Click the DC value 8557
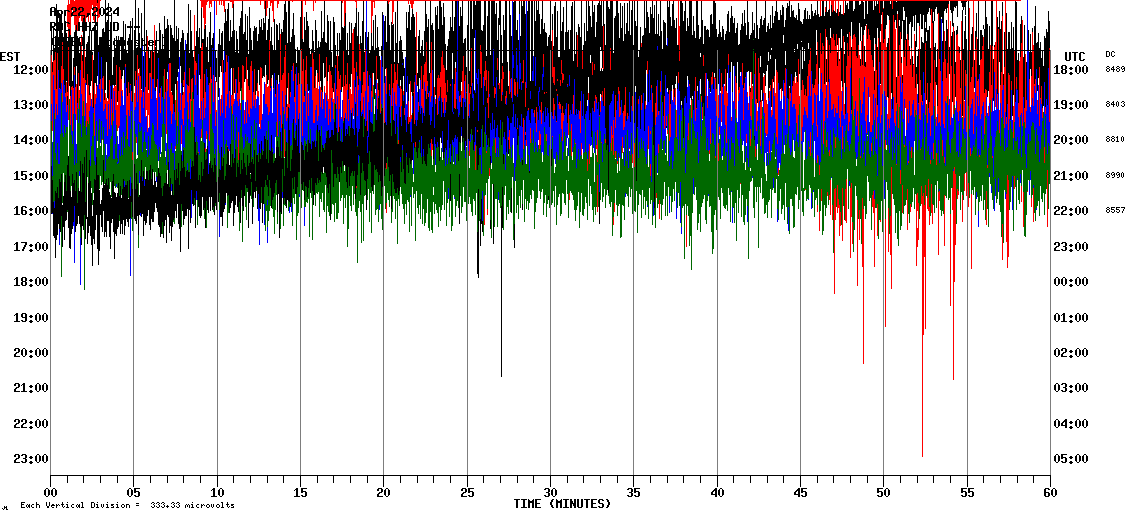Viewport: 1130px width, 519px height. pyautogui.click(x=1114, y=211)
